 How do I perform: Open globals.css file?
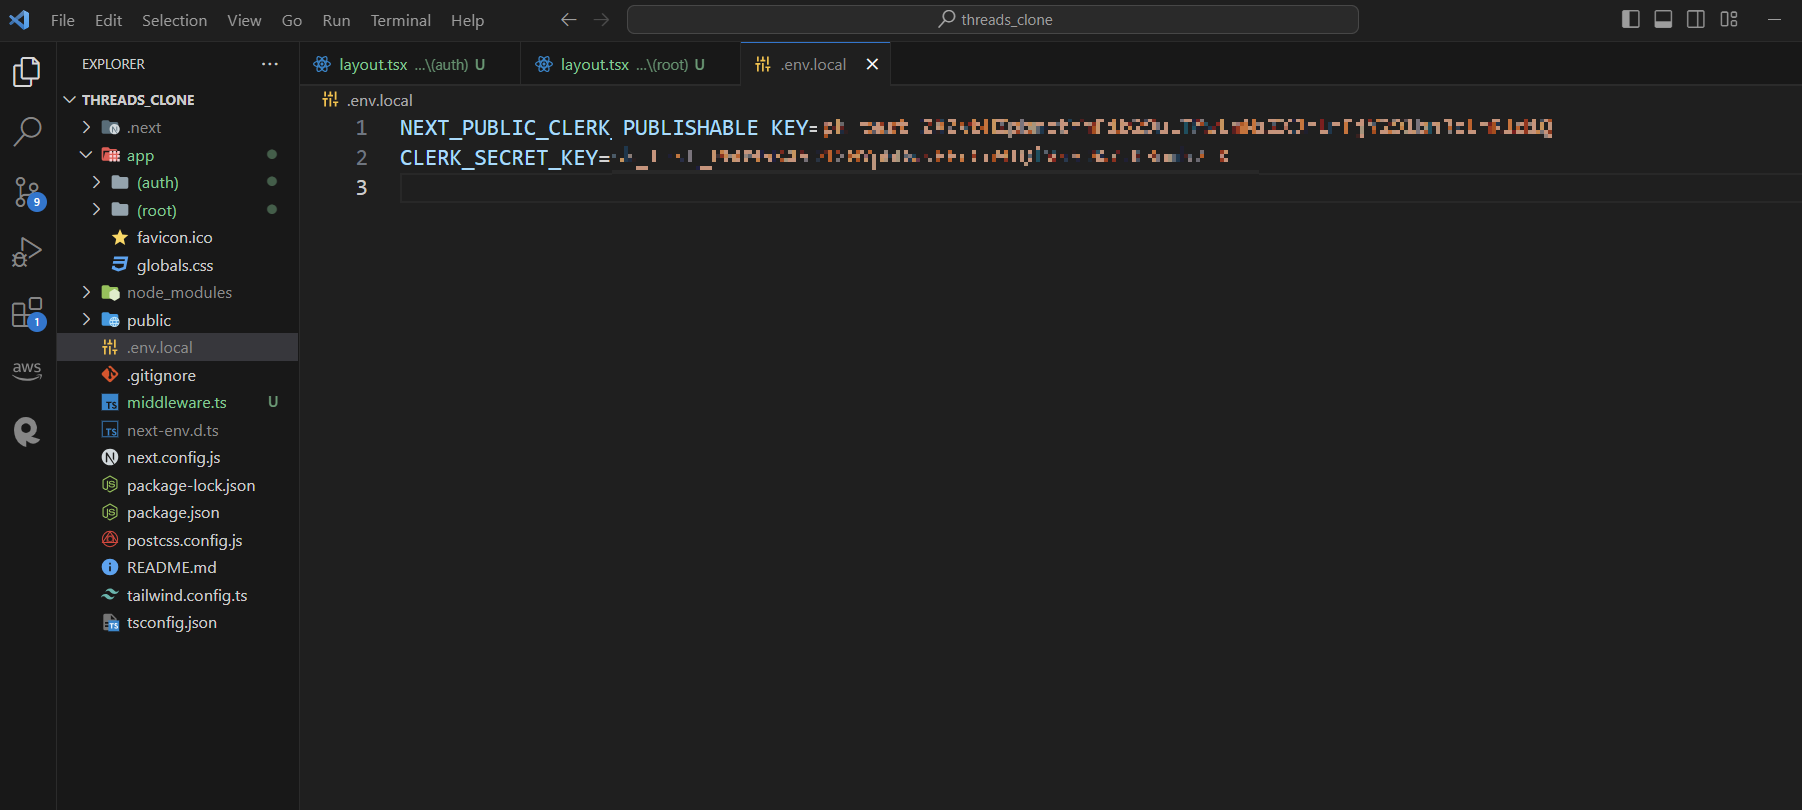tap(178, 265)
